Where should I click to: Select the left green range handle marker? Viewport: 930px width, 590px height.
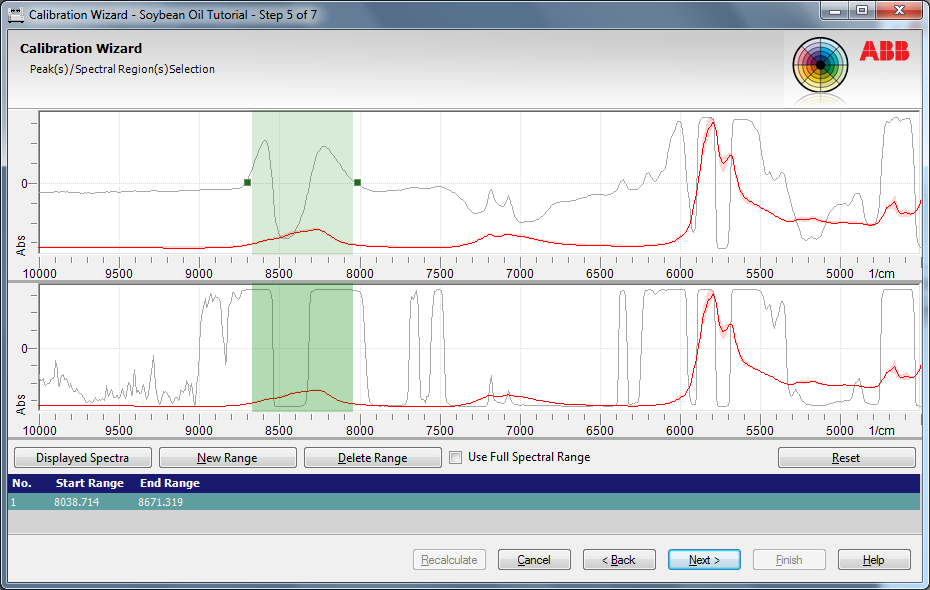247,182
